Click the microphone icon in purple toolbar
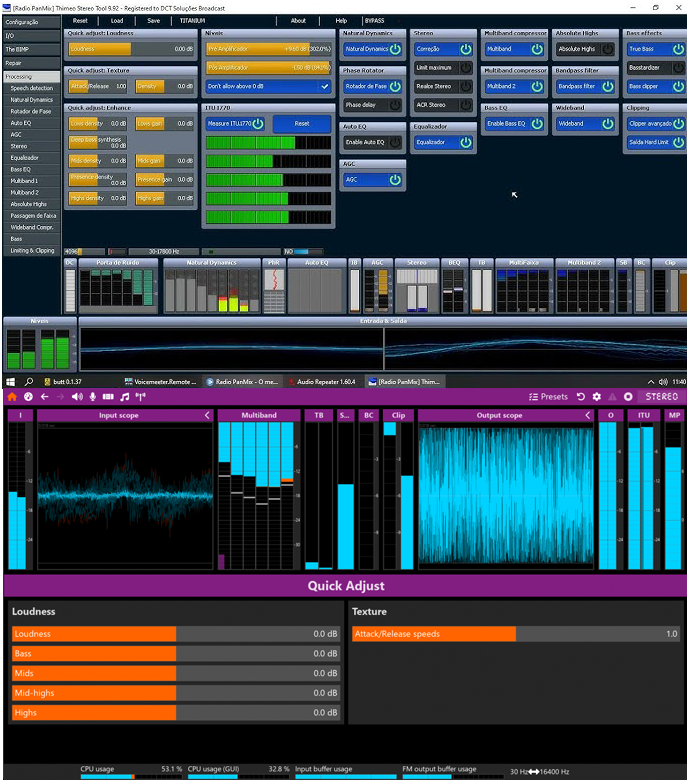The height and width of the screenshot is (780, 687). [93, 397]
